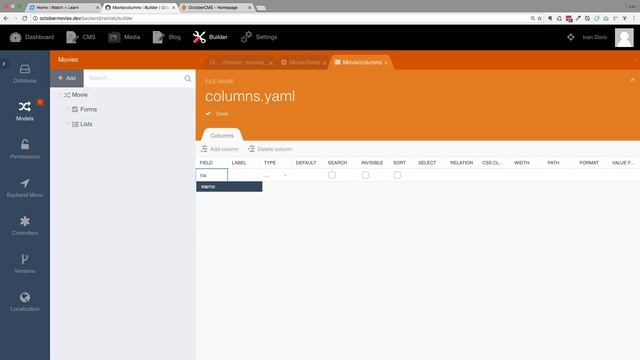Viewport: 640px width, 360px height.
Task: Open Backend Menu in the sidebar
Action: [x=25, y=187]
